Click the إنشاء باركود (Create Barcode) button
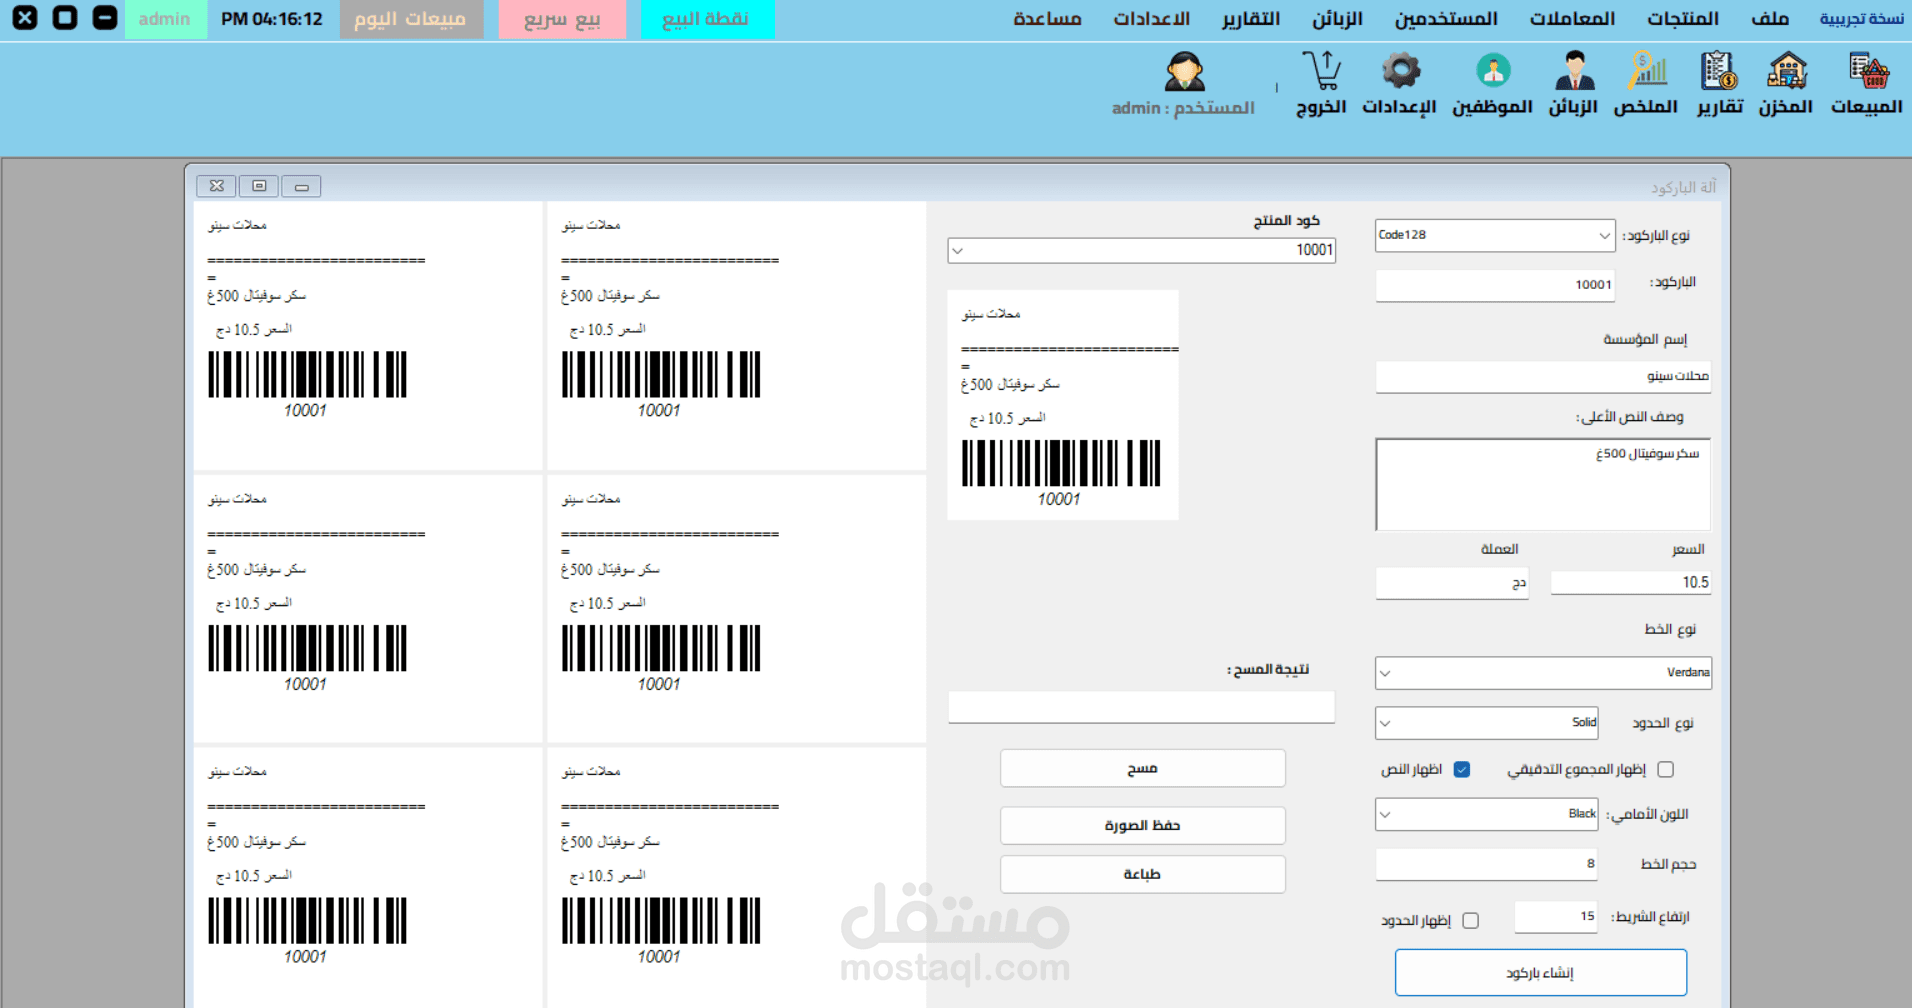1912x1008 pixels. (x=1540, y=973)
